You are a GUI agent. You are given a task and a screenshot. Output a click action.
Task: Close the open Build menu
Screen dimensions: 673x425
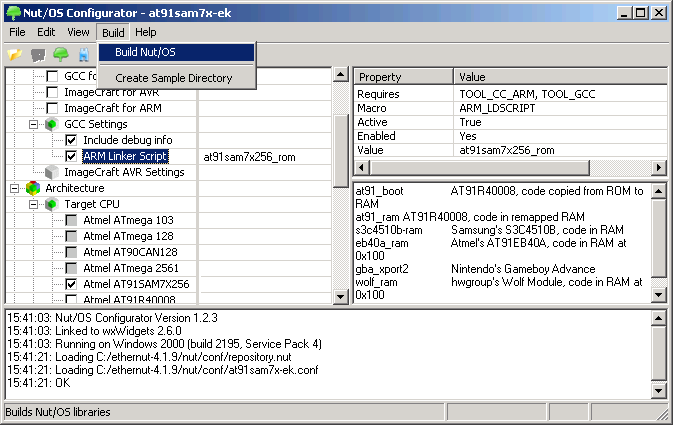[x=113, y=33]
